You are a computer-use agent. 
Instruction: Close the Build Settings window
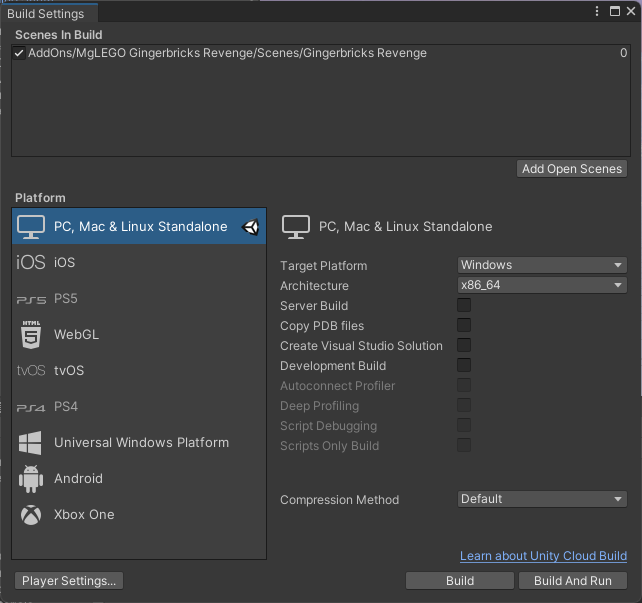(x=631, y=11)
